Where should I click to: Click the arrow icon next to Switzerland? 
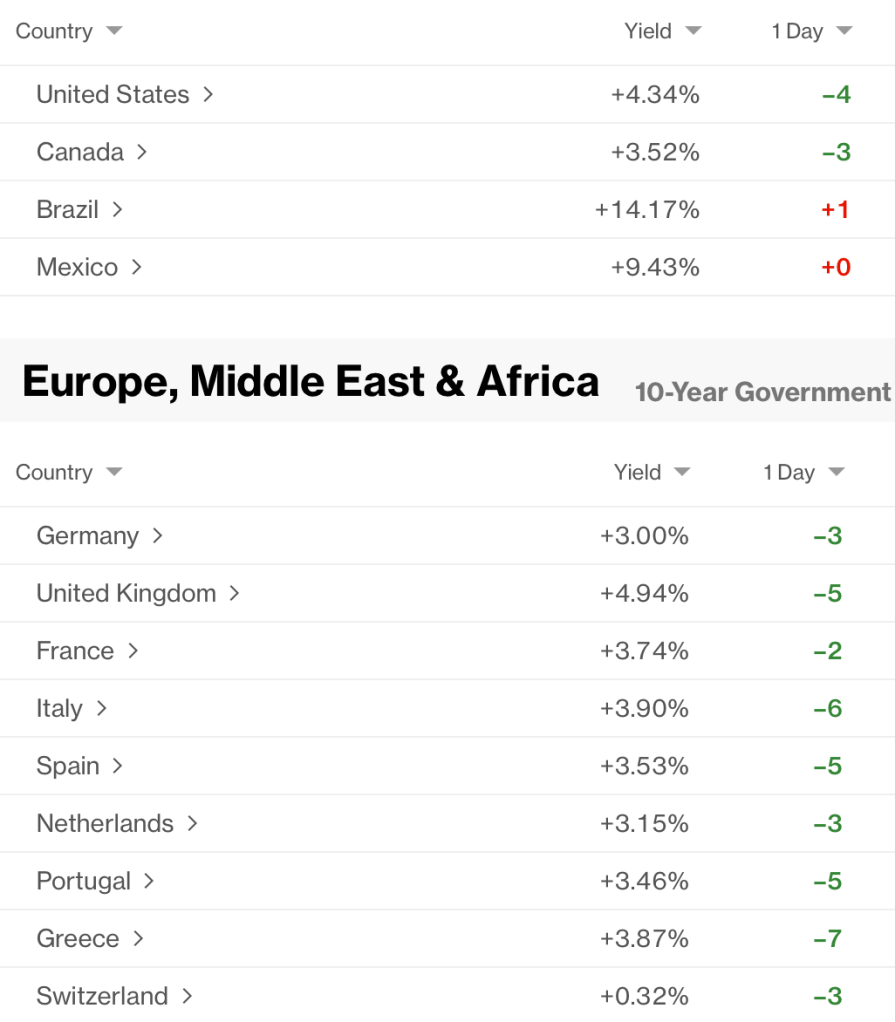pyautogui.click(x=186, y=996)
